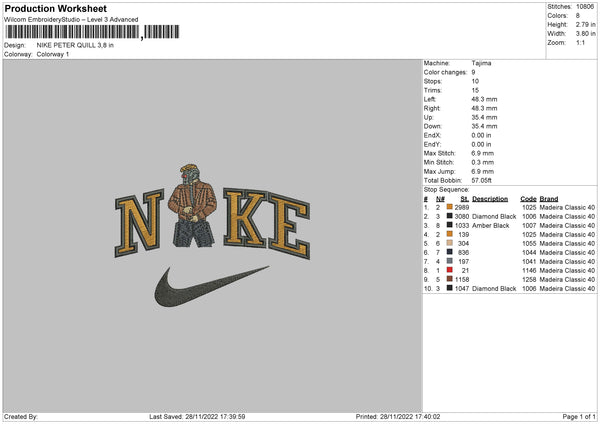Click 'Page 1 of 1' in the footer

pos(579,416)
